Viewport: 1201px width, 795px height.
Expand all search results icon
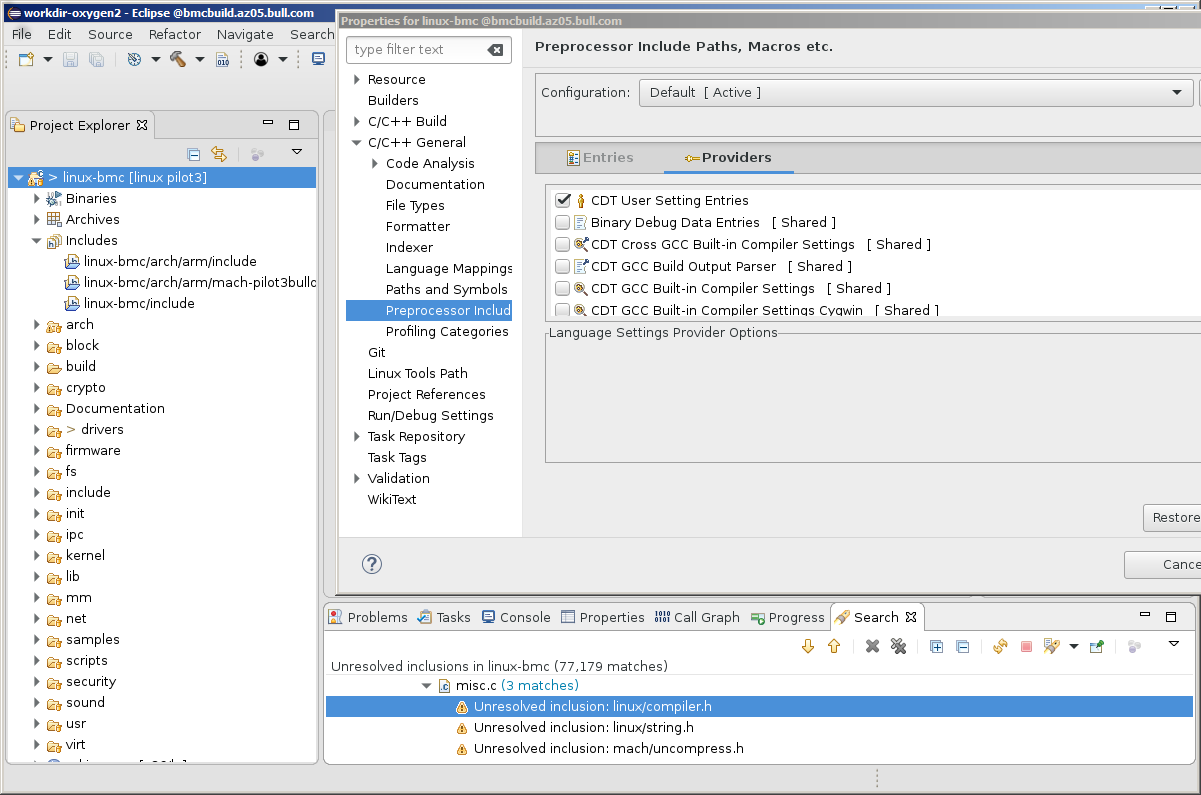click(936, 646)
